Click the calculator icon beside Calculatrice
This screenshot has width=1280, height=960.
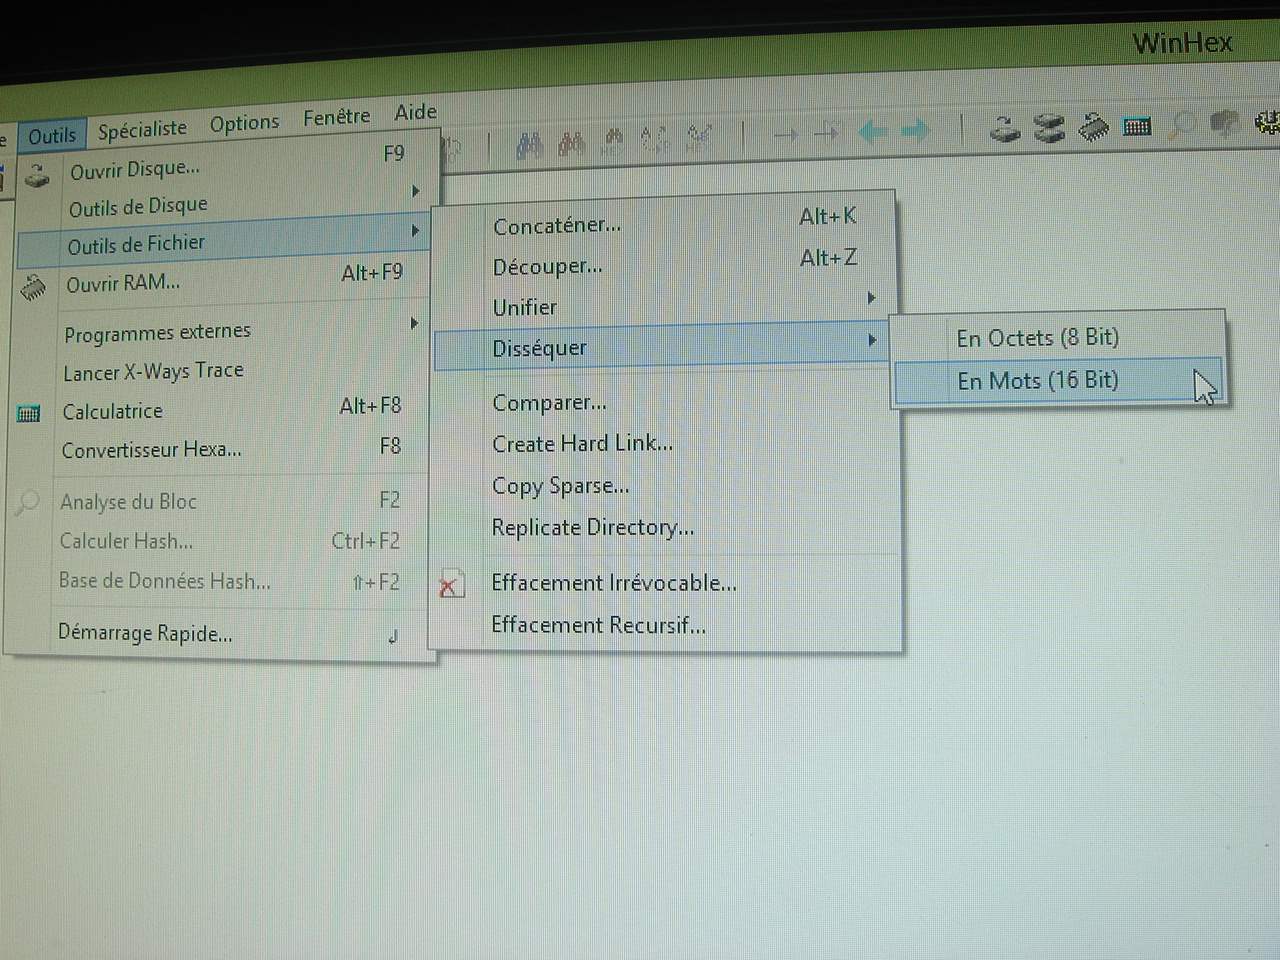tap(29, 414)
